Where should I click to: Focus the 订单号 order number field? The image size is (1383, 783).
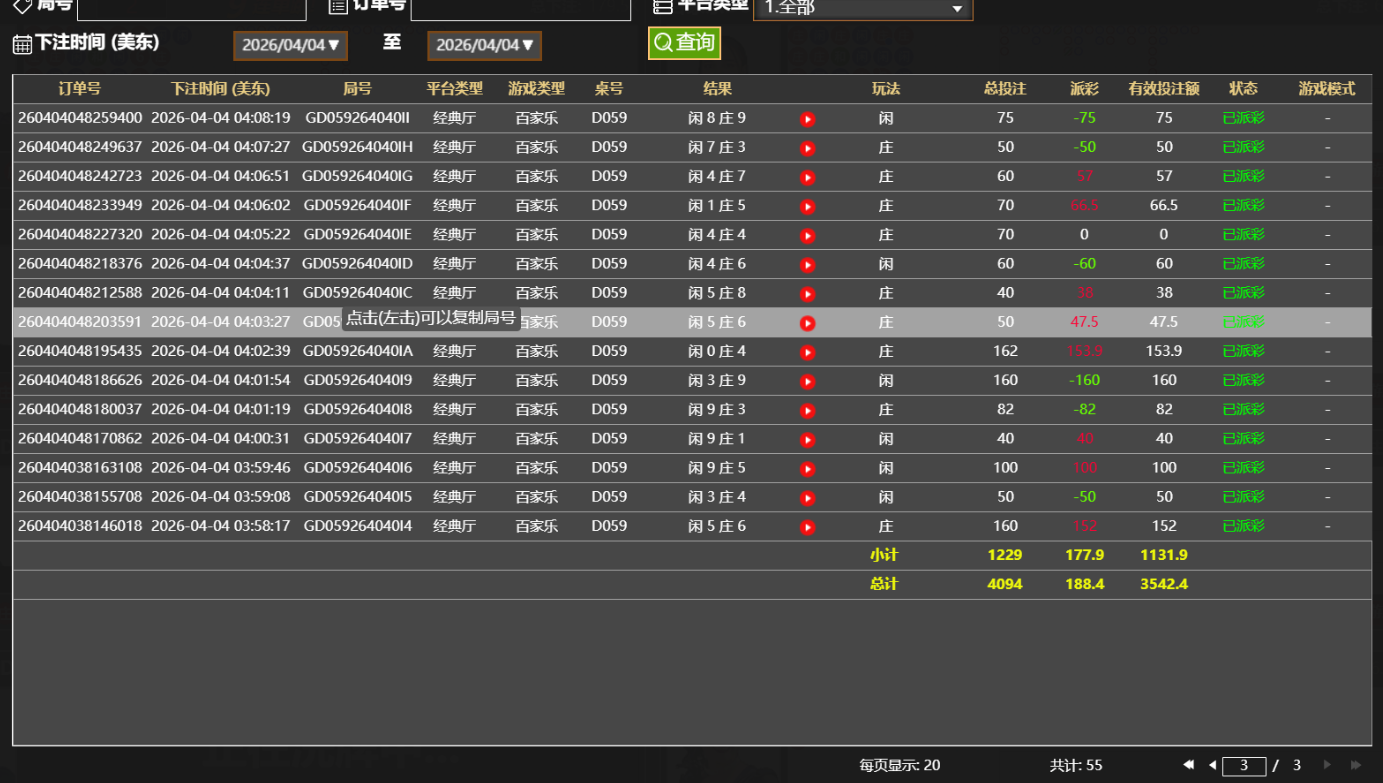(x=520, y=8)
